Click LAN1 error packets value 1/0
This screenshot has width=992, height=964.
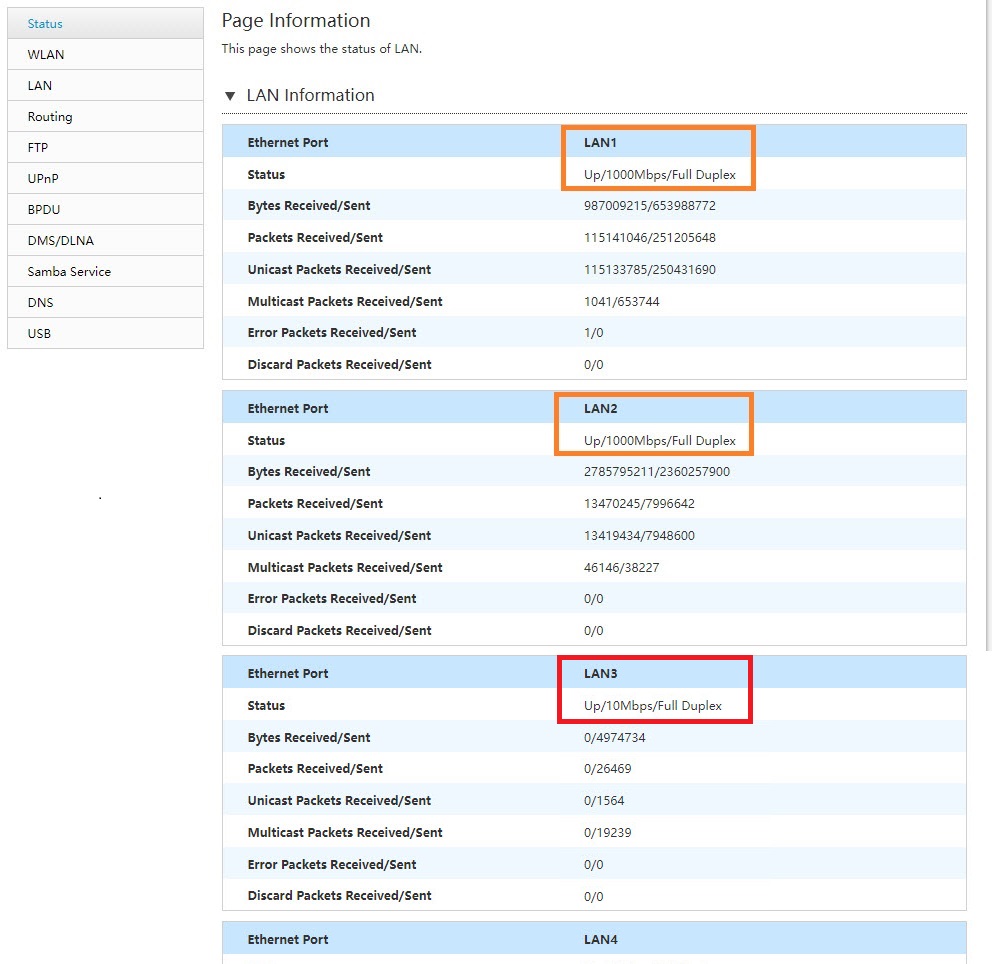coord(593,333)
